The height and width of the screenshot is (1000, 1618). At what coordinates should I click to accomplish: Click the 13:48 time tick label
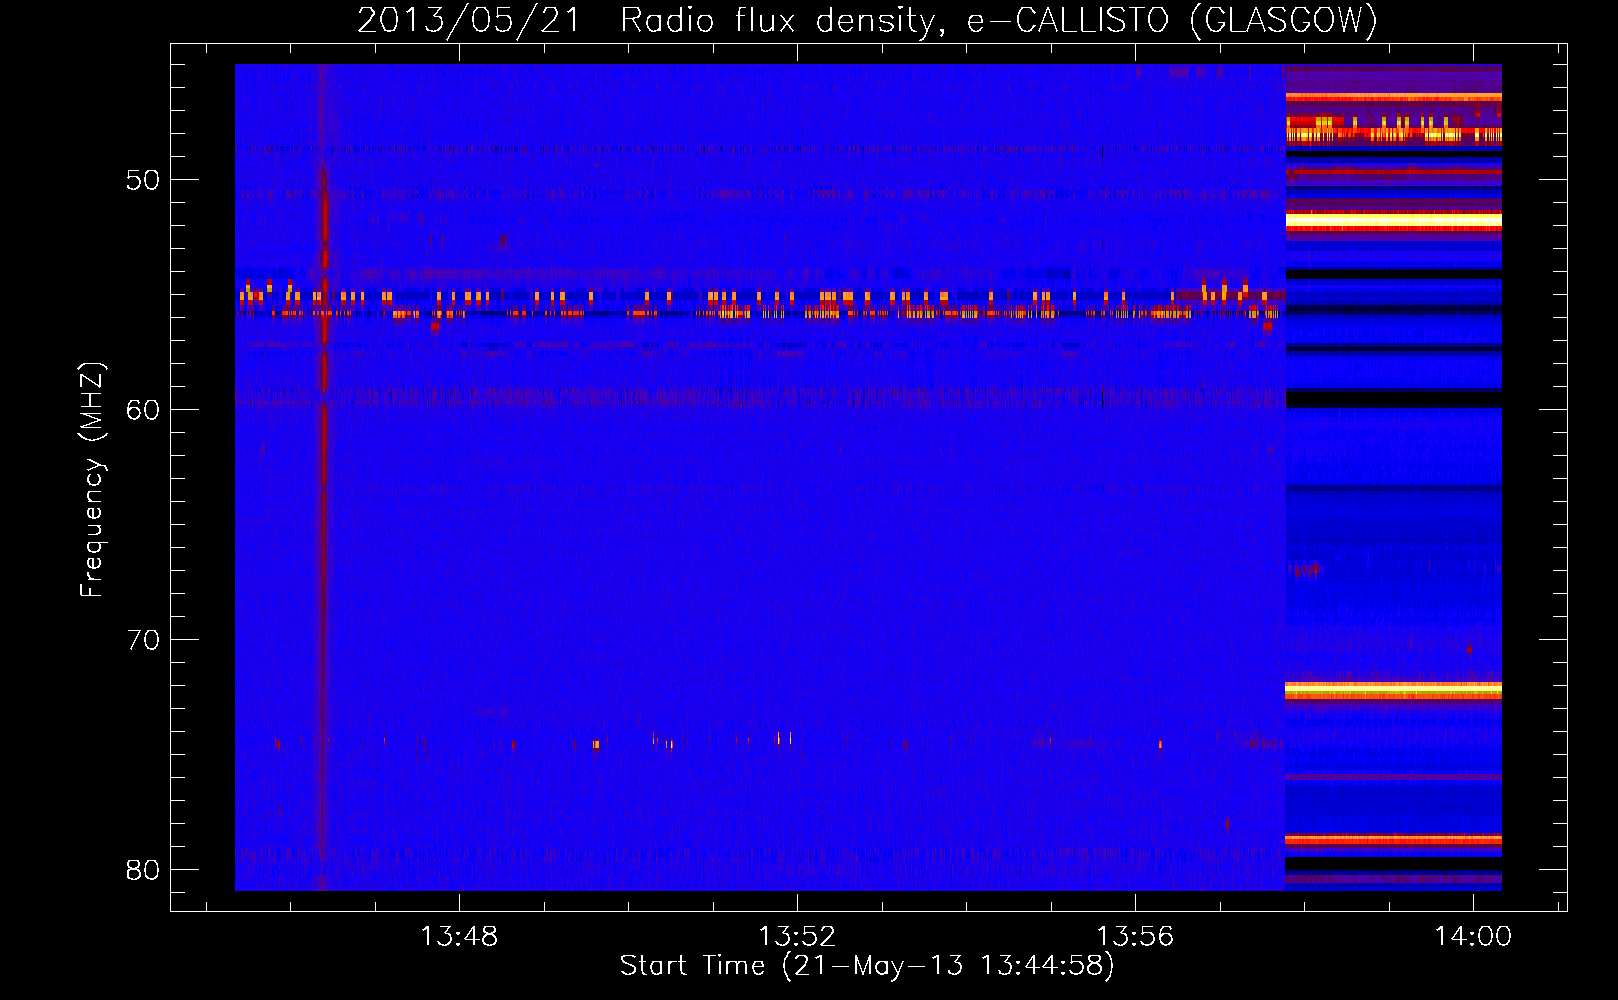click(459, 937)
